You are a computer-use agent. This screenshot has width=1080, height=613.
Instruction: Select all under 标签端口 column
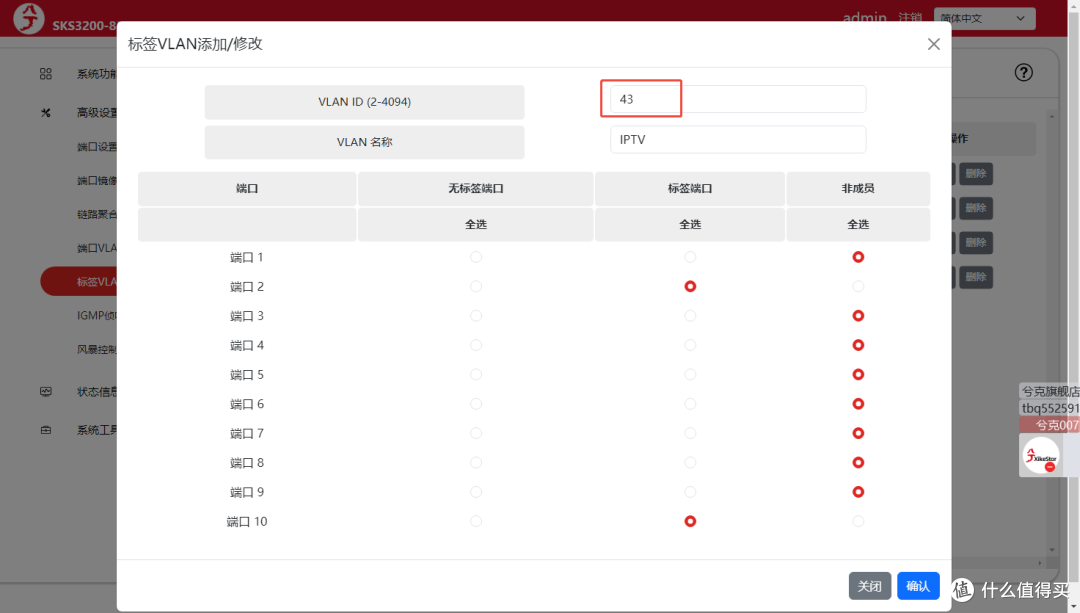689,225
